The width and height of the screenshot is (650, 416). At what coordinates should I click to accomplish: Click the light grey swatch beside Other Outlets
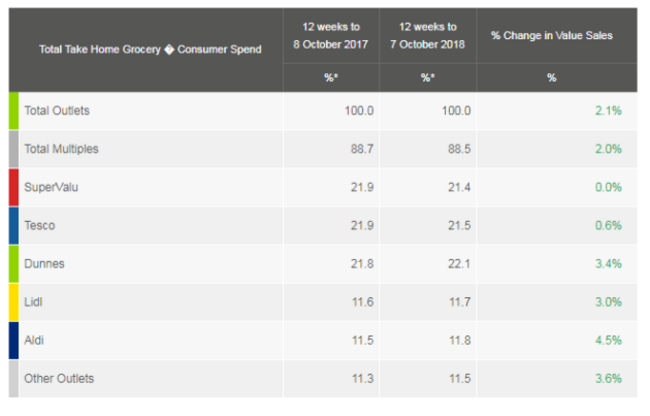coord(14,378)
